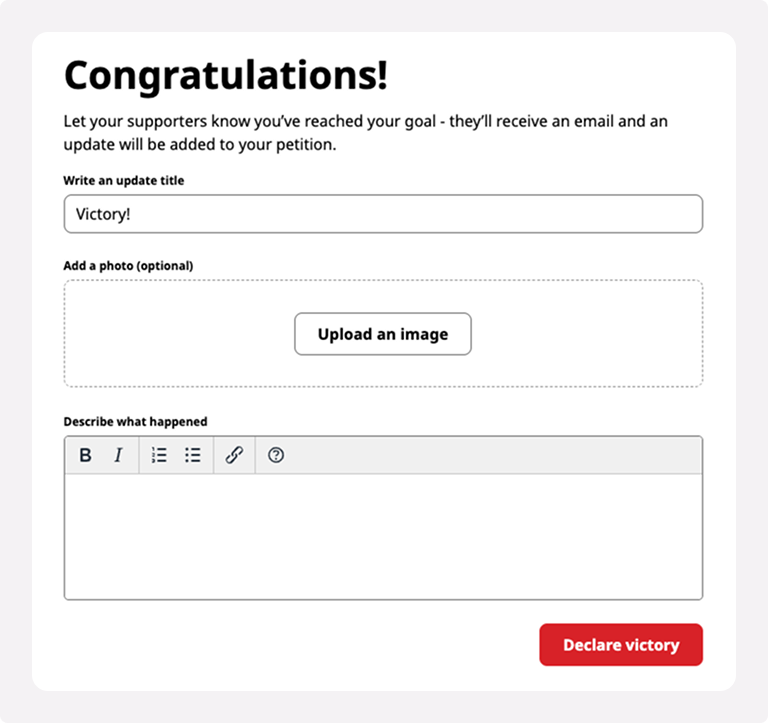Screen dimensions: 768x723
Task: Click the Congratulations! heading
Action: [x=226, y=75]
